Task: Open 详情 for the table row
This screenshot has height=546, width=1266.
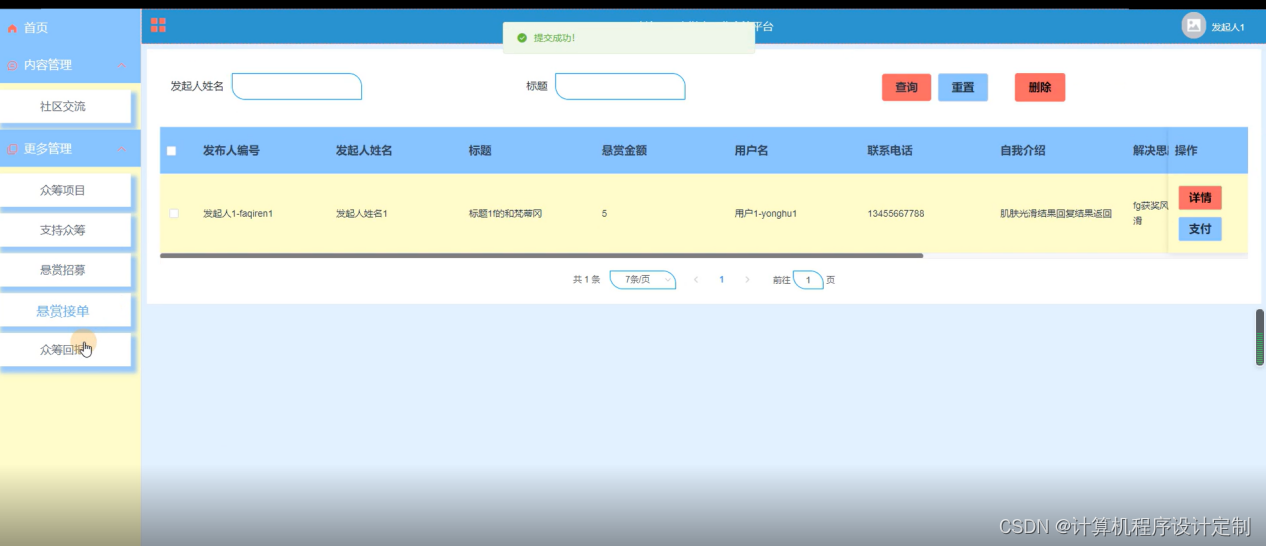Action: [x=1200, y=198]
